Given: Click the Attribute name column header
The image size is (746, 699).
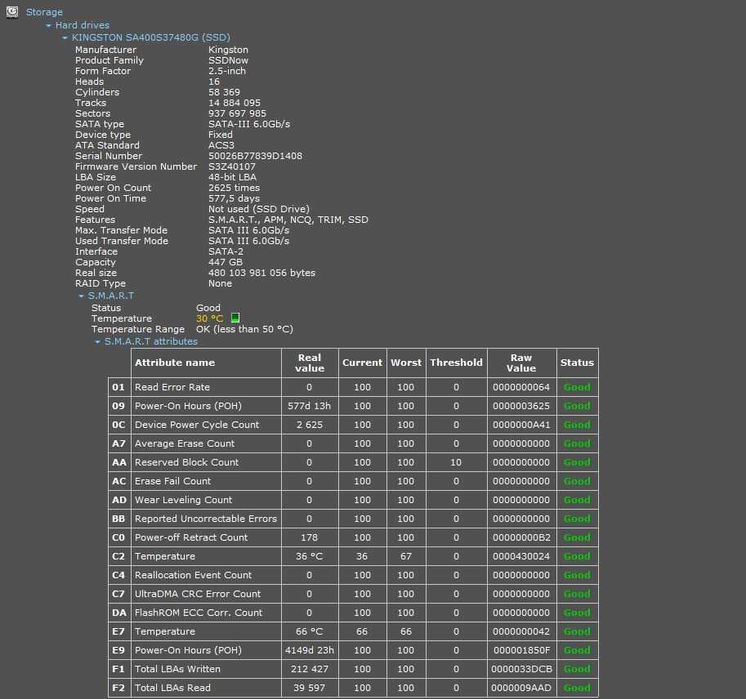Looking at the screenshot, I should click(206, 363).
